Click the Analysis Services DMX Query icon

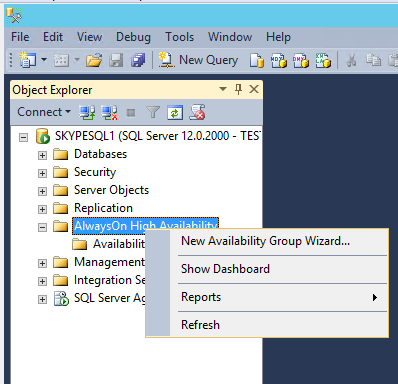click(301, 61)
